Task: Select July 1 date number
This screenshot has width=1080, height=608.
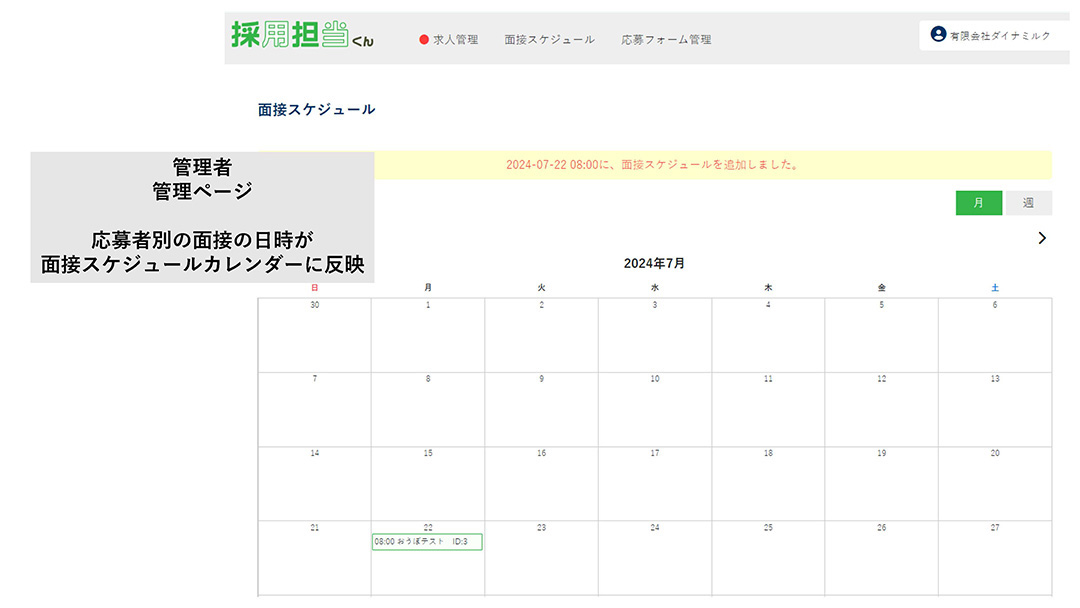Action: click(428, 305)
